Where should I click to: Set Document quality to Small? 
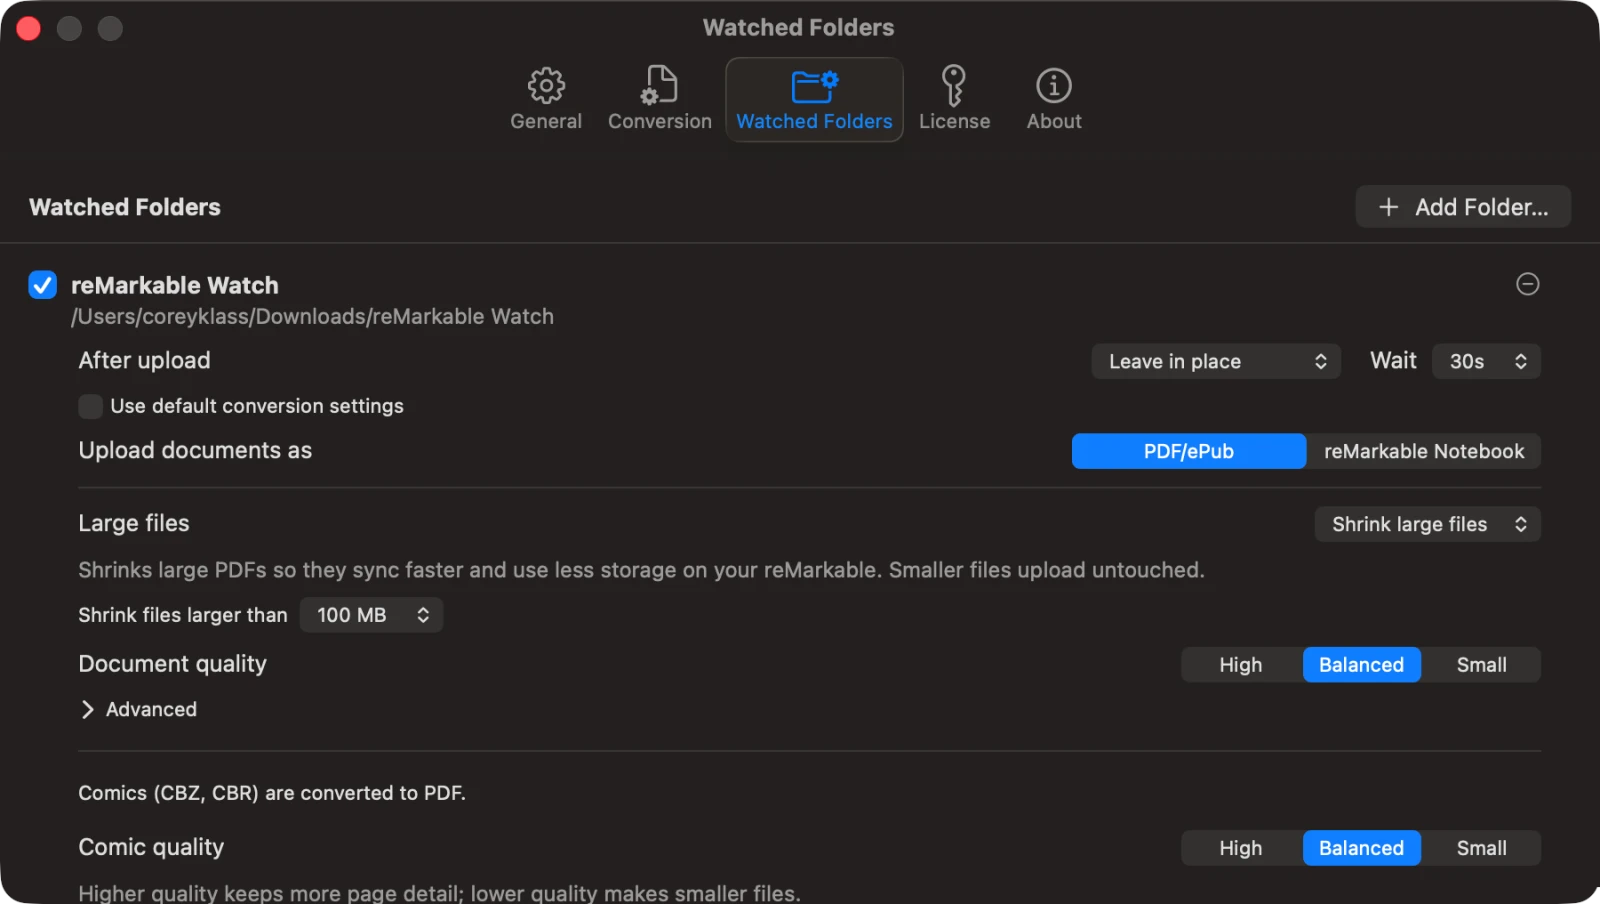(1481, 665)
